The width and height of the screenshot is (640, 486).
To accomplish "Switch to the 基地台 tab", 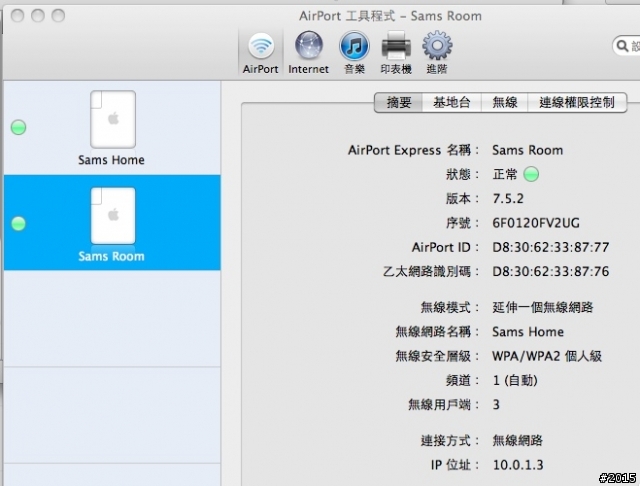I will click(x=452, y=102).
